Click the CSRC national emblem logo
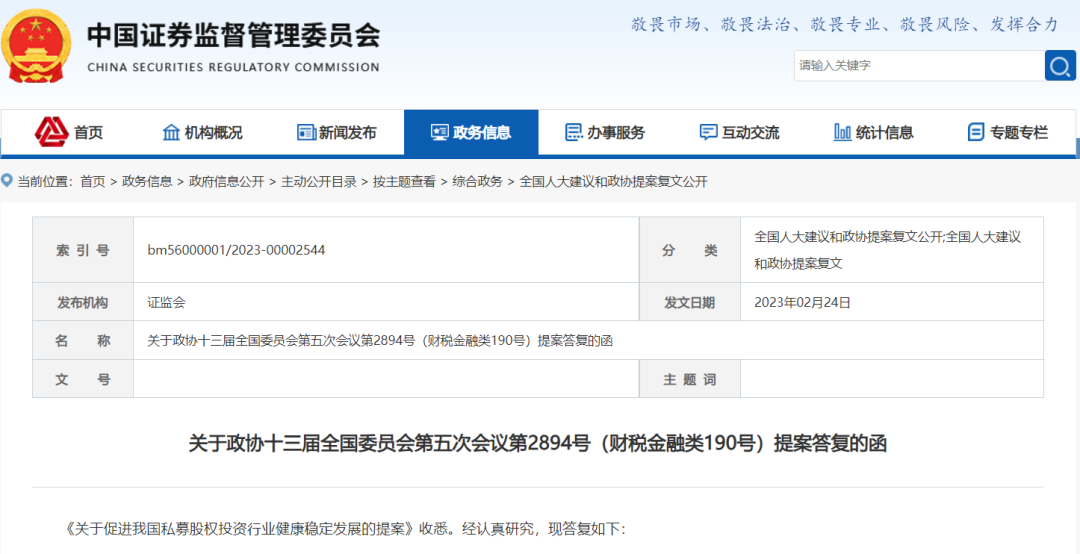This screenshot has width=1080, height=554. tap(37, 46)
